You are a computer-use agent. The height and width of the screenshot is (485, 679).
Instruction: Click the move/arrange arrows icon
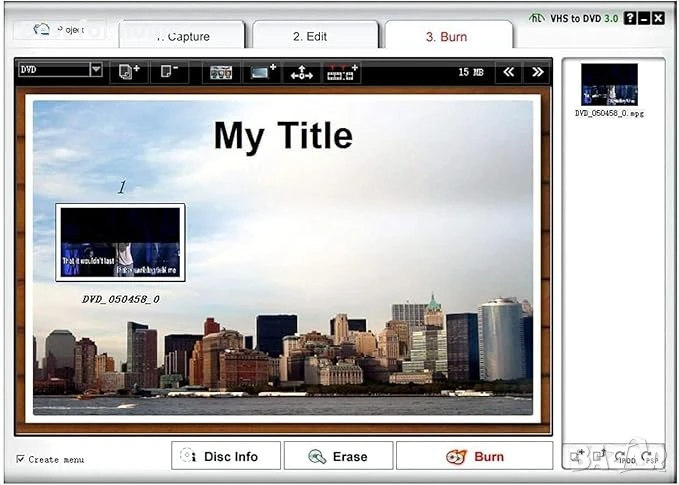coord(302,73)
